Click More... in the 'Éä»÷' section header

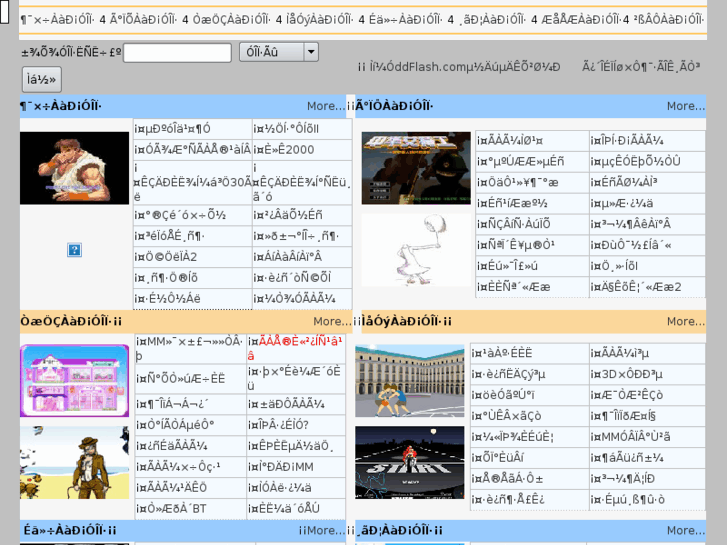[326, 530]
